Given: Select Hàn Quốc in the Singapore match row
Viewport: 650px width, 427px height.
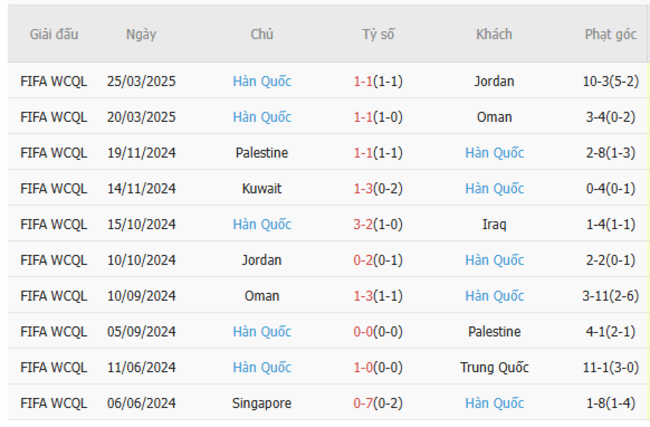Looking at the screenshot, I should point(494,403).
